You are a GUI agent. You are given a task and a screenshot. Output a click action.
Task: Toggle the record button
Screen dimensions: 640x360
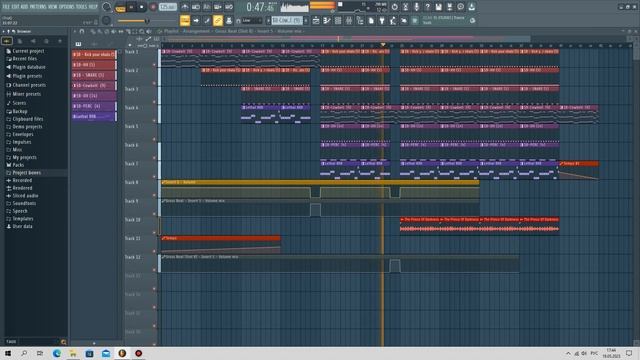[153, 7]
